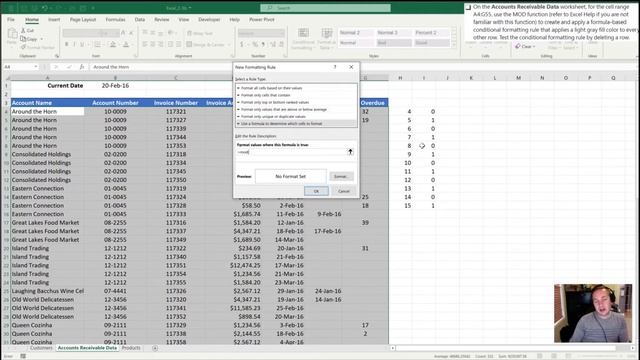Apply Comma Style format
This screenshot has width=640, height=360.
point(263,44)
